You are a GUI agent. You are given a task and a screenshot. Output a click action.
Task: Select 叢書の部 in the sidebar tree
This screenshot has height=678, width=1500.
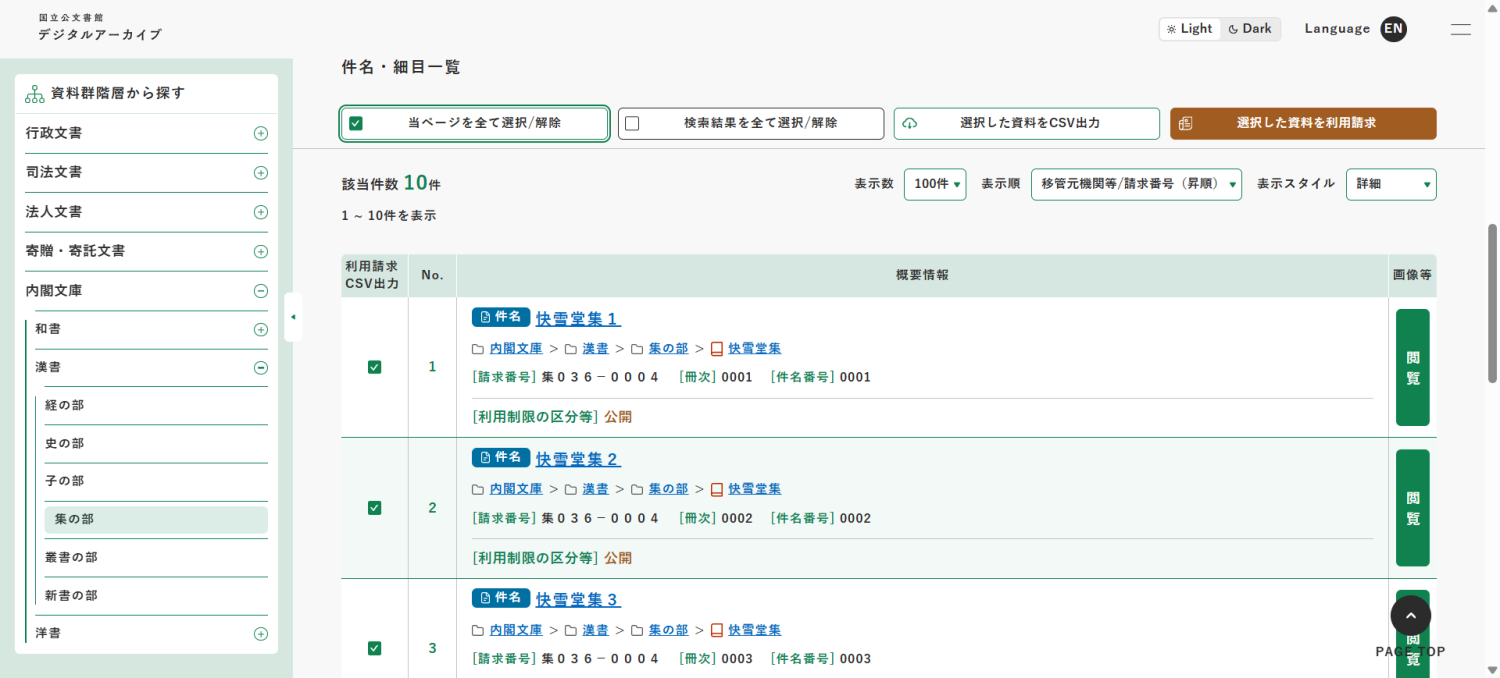pos(72,557)
